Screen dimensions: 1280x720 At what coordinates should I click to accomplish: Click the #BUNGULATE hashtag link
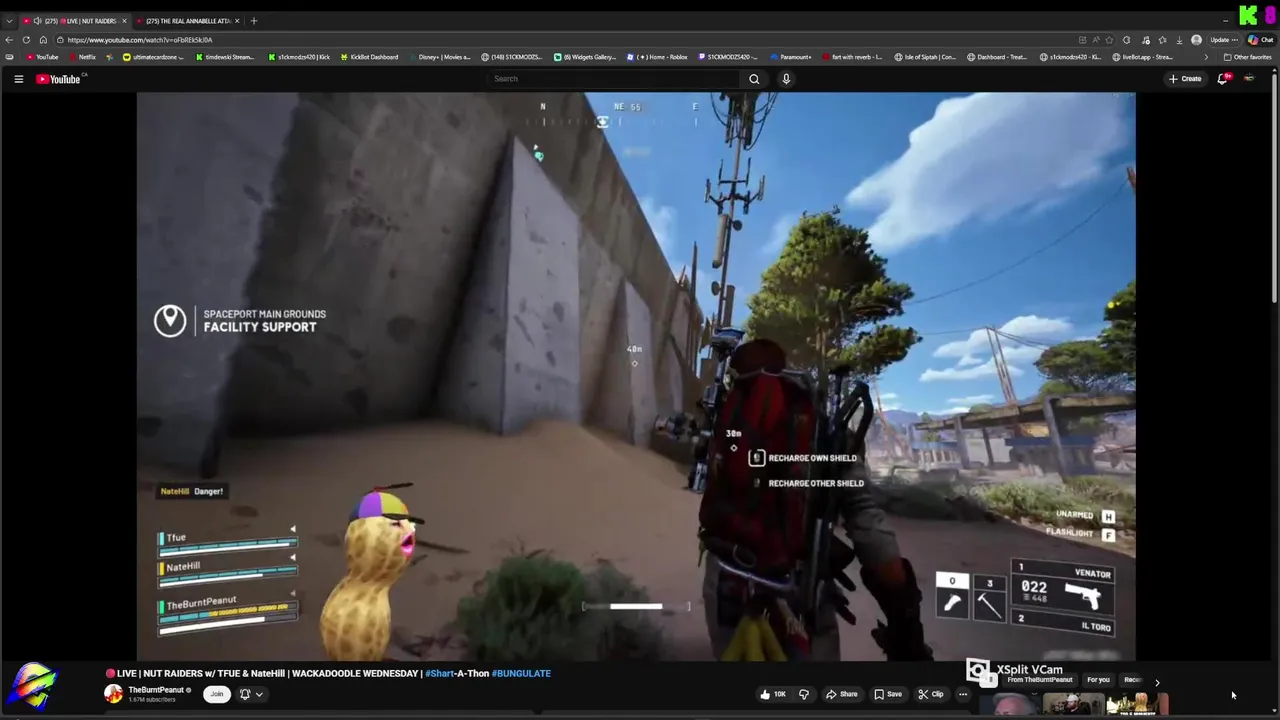coord(521,673)
